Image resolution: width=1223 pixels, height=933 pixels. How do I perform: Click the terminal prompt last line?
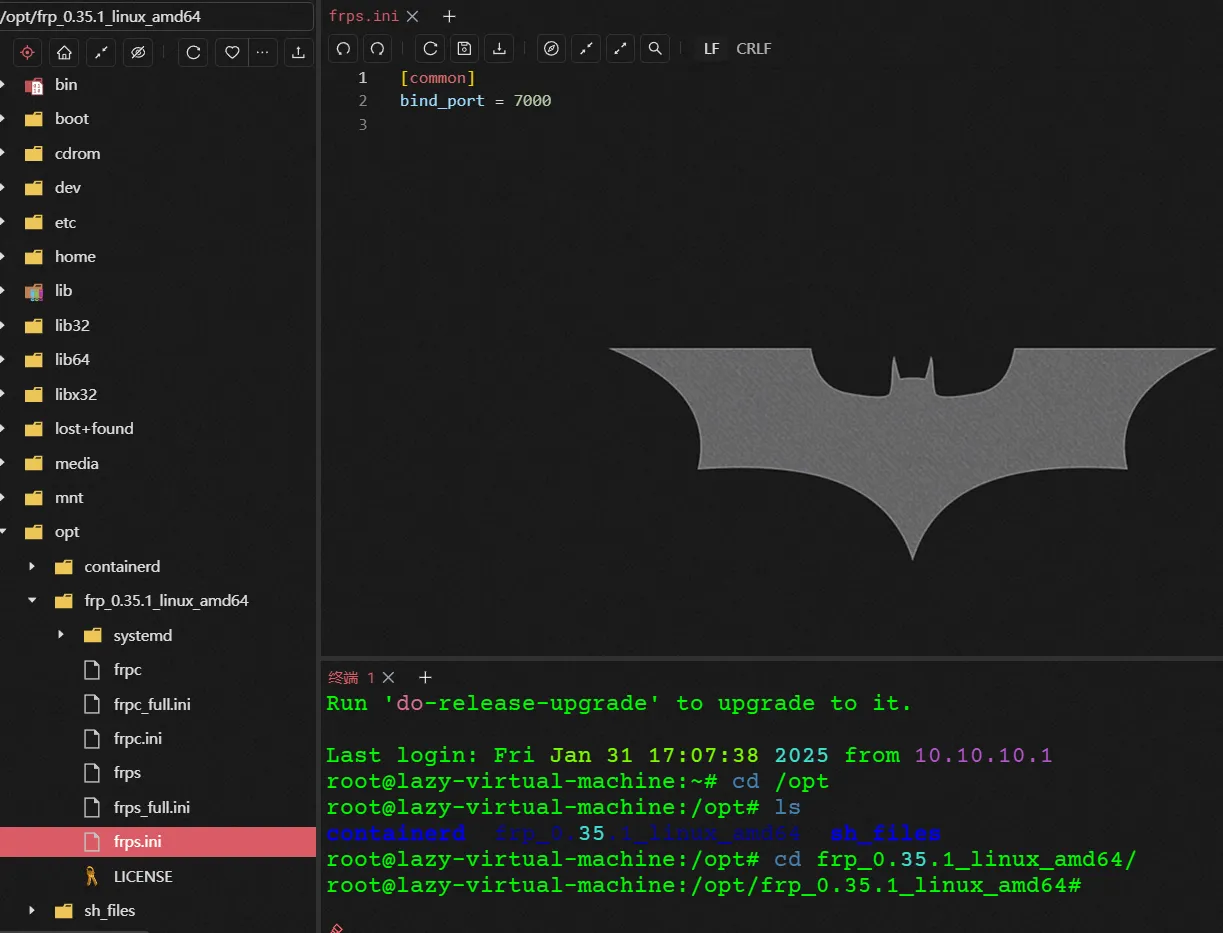pos(705,886)
